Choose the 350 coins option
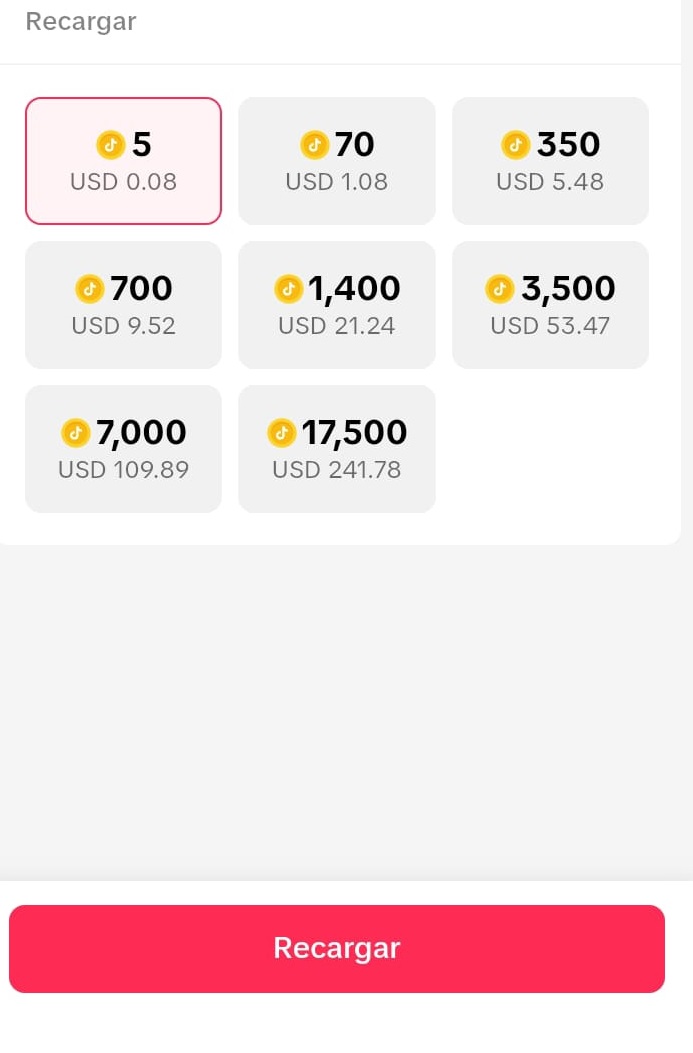Image resolution: width=693 pixels, height=1053 pixels. pyautogui.click(x=550, y=160)
